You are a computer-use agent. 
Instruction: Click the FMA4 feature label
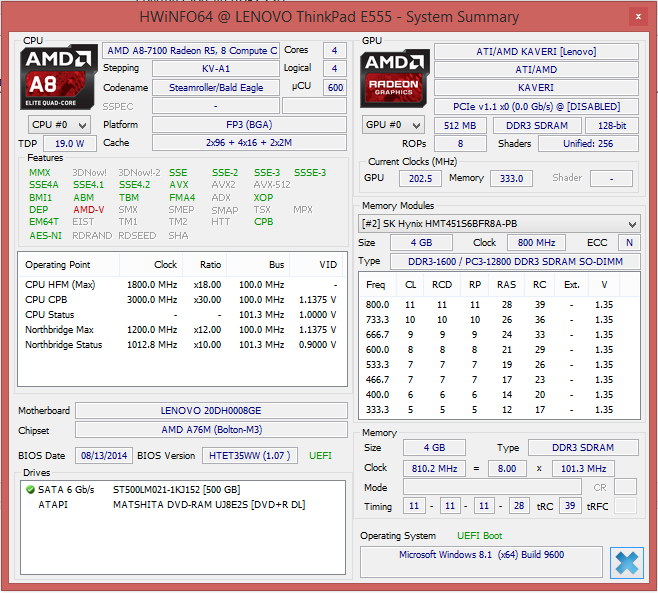point(182,197)
